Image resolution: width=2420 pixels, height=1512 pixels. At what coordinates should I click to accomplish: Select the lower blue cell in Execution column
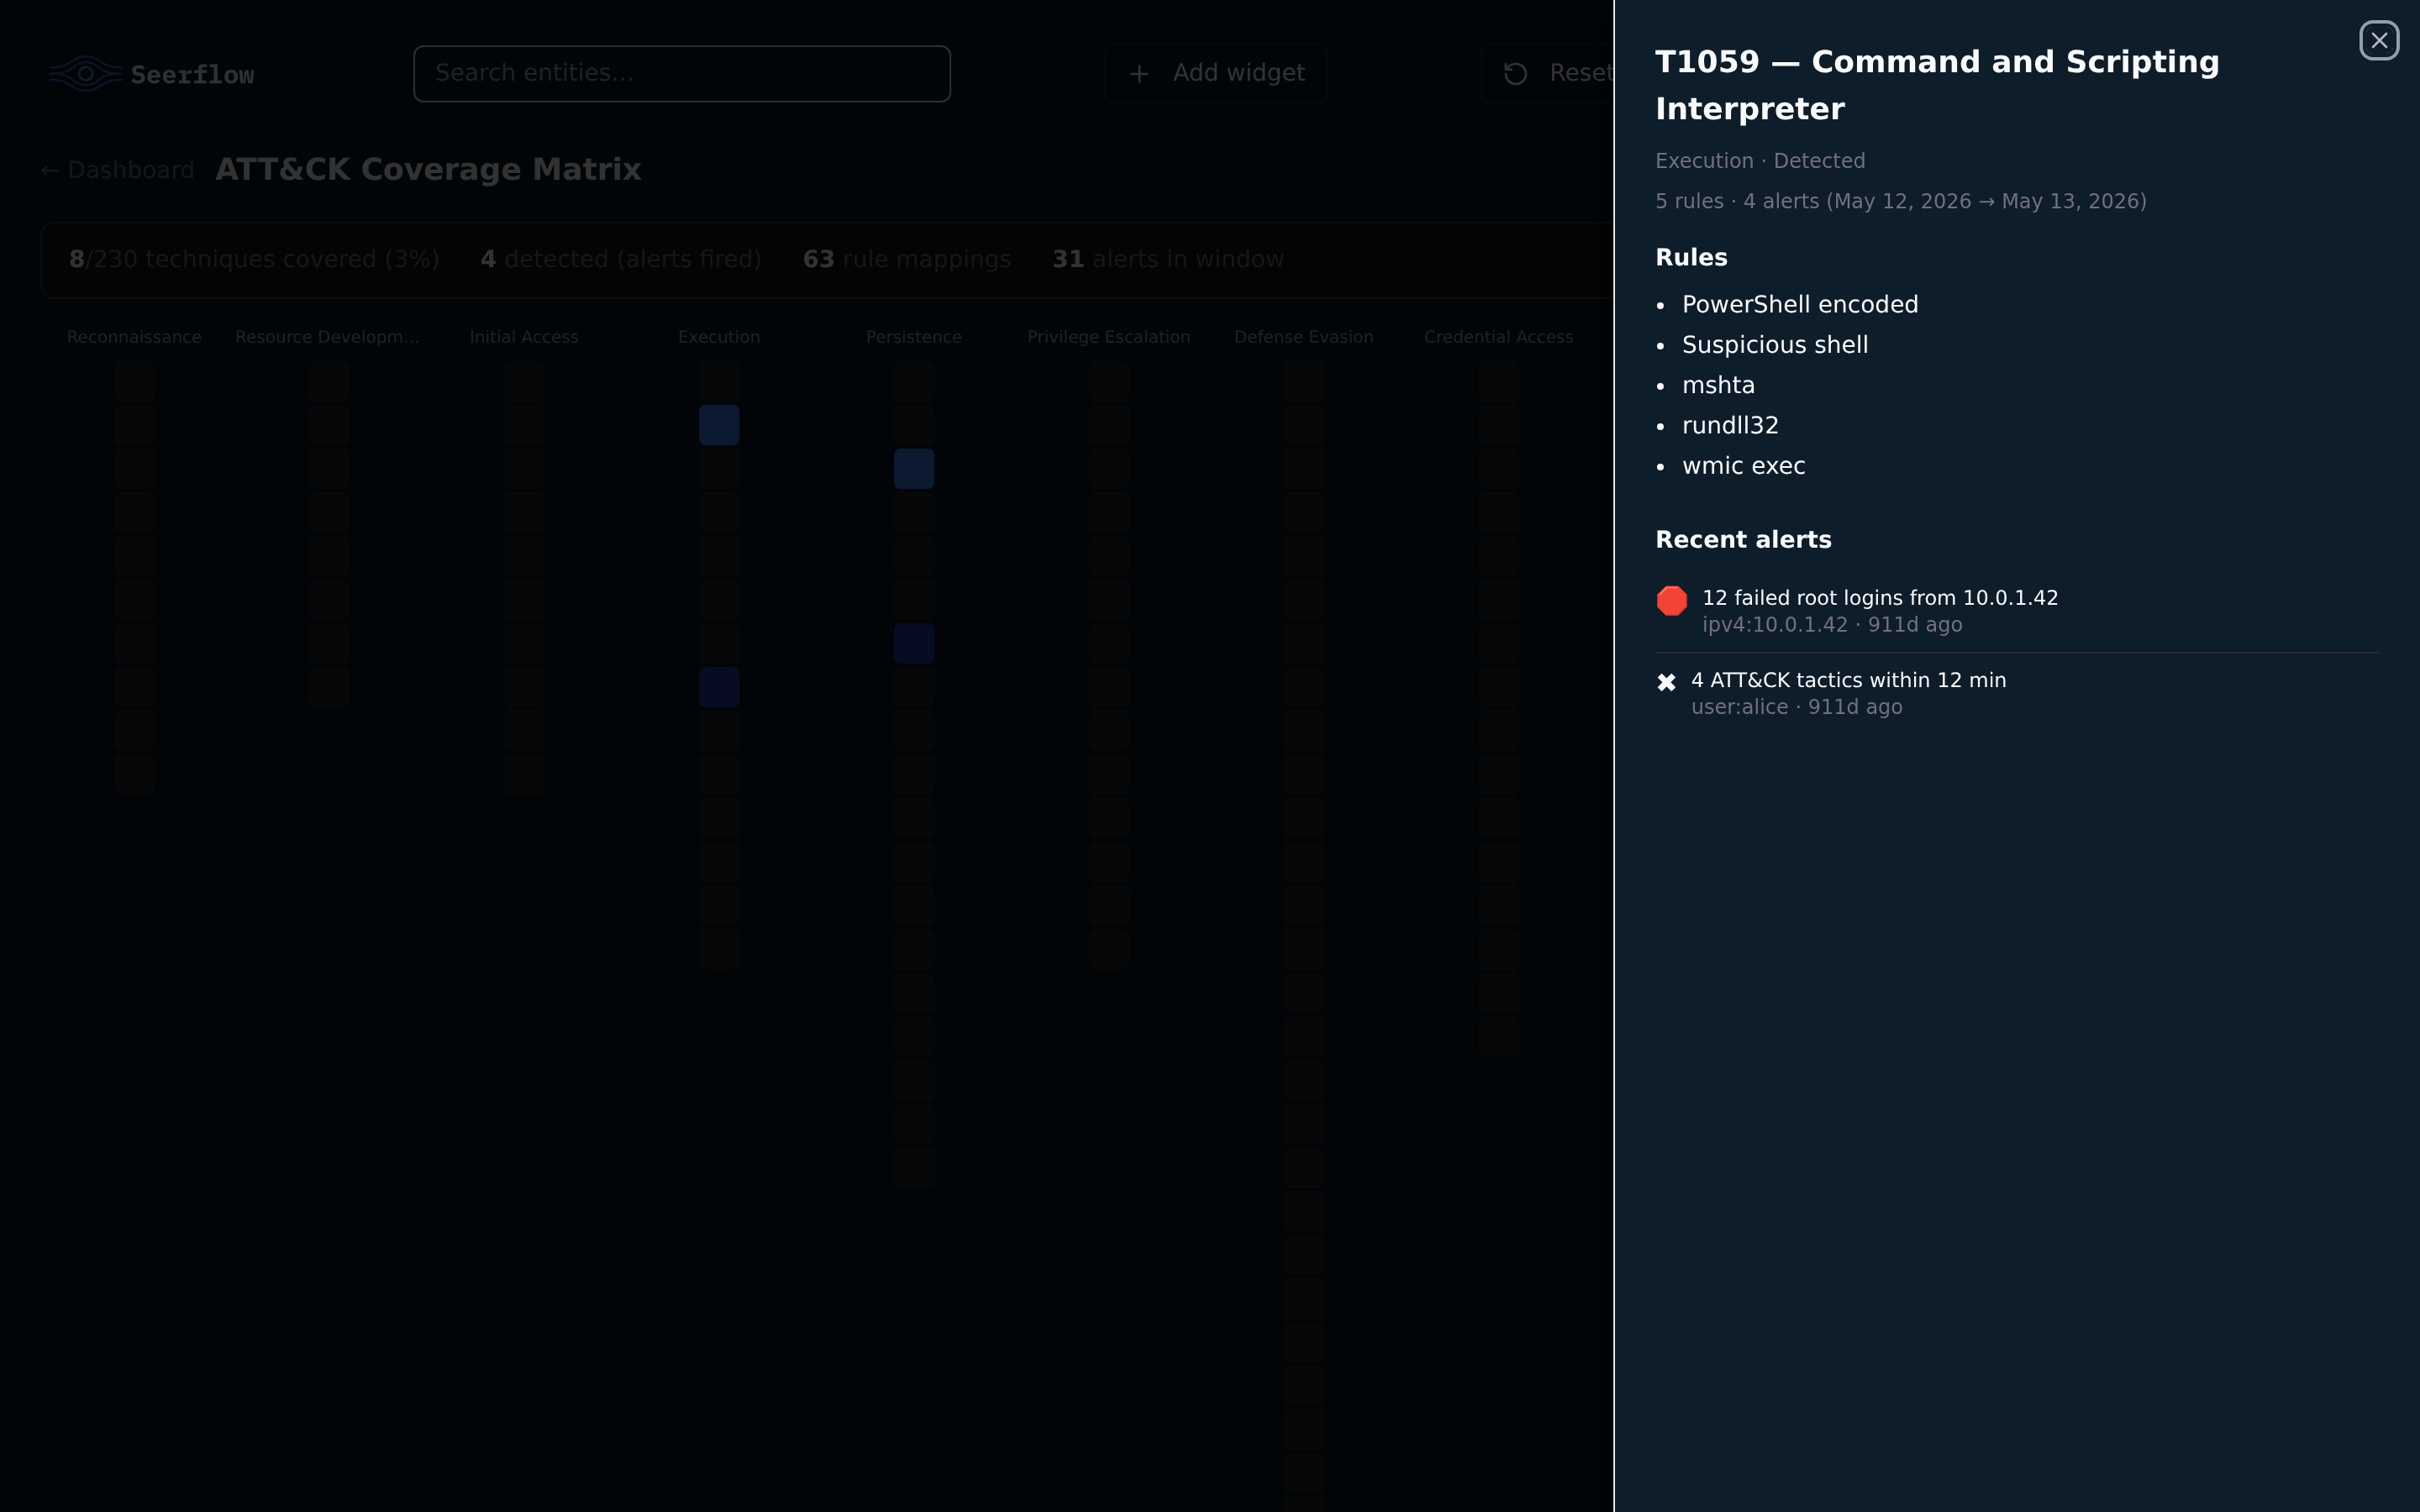719,687
